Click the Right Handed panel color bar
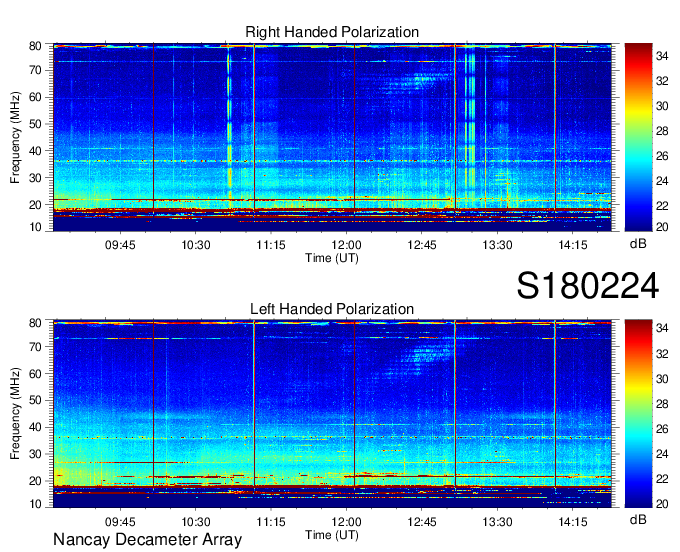This screenshot has width=680, height=552. pos(638,137)
